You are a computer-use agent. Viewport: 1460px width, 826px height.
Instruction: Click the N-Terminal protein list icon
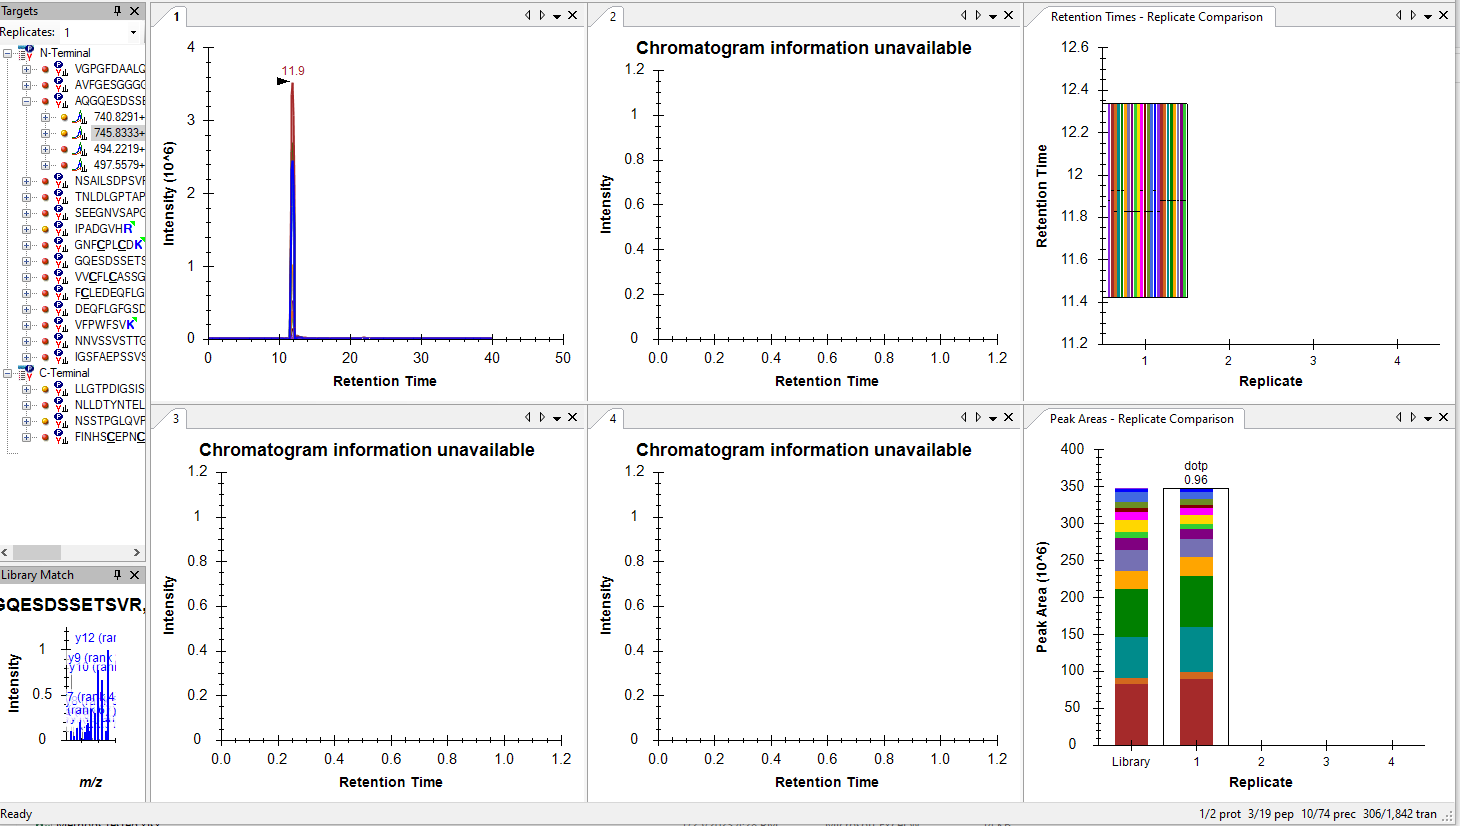click(x=26, y=53)
